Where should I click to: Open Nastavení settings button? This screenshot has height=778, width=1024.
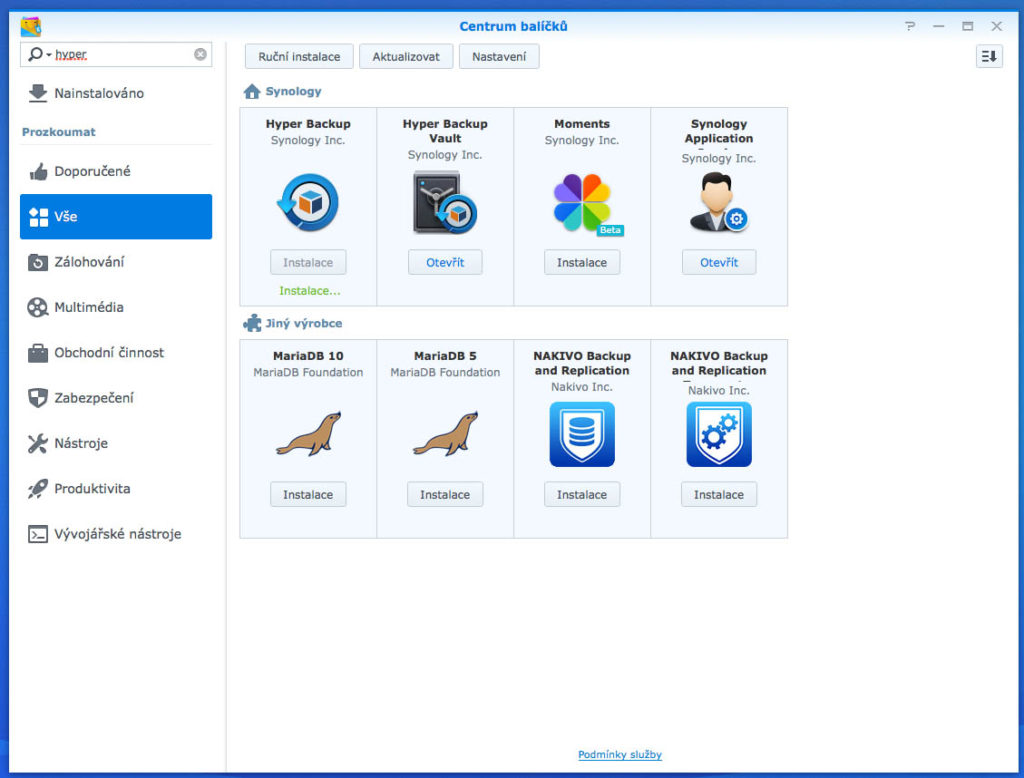point(499,57)
